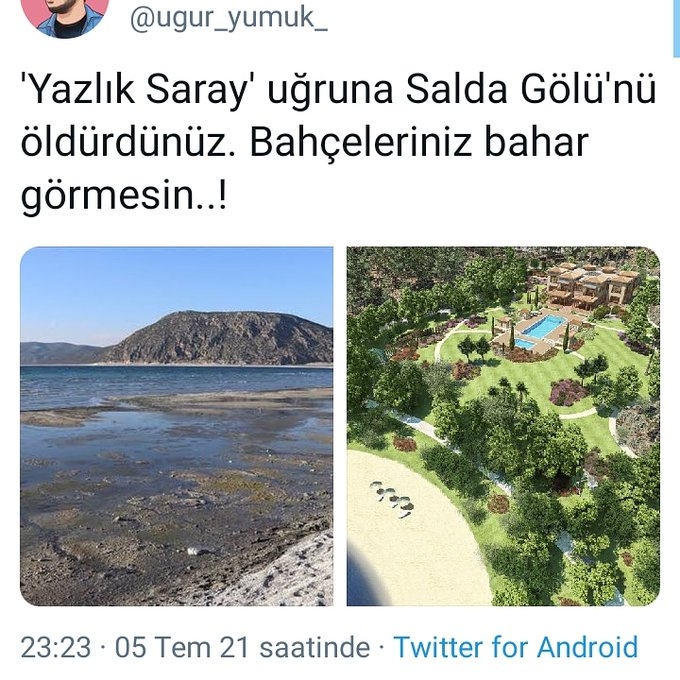The height and width of the screenshot is (680, 680).
Task: Select the 23:23 tweet timestamp
Action: coord(56,647)
